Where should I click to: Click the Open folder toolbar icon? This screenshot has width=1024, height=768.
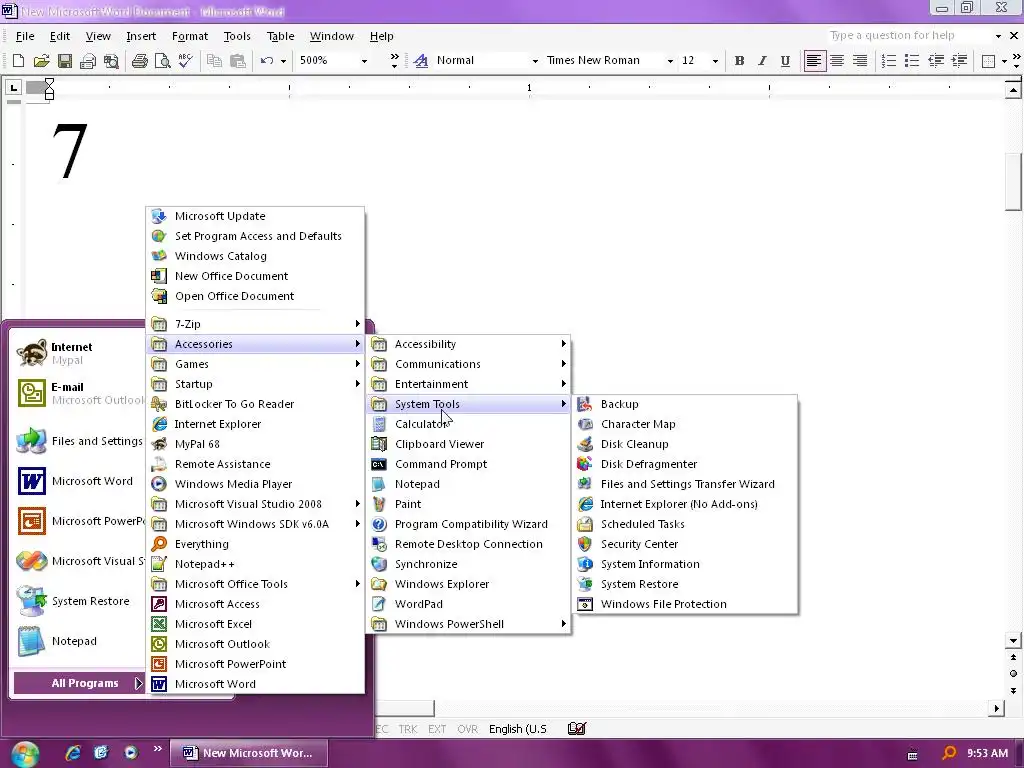coord(41,61)
